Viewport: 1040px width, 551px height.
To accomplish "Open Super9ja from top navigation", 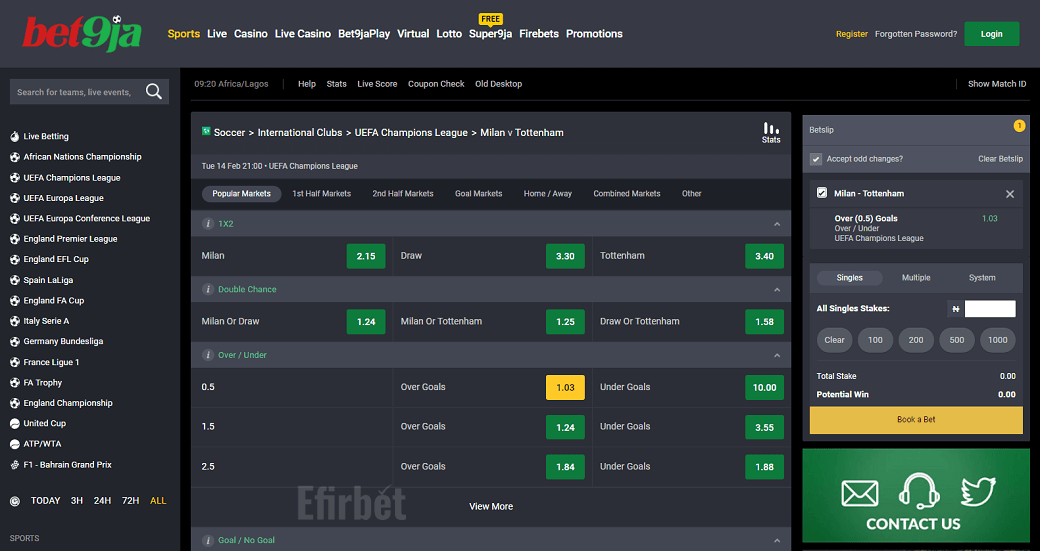I will pos(490,34).
